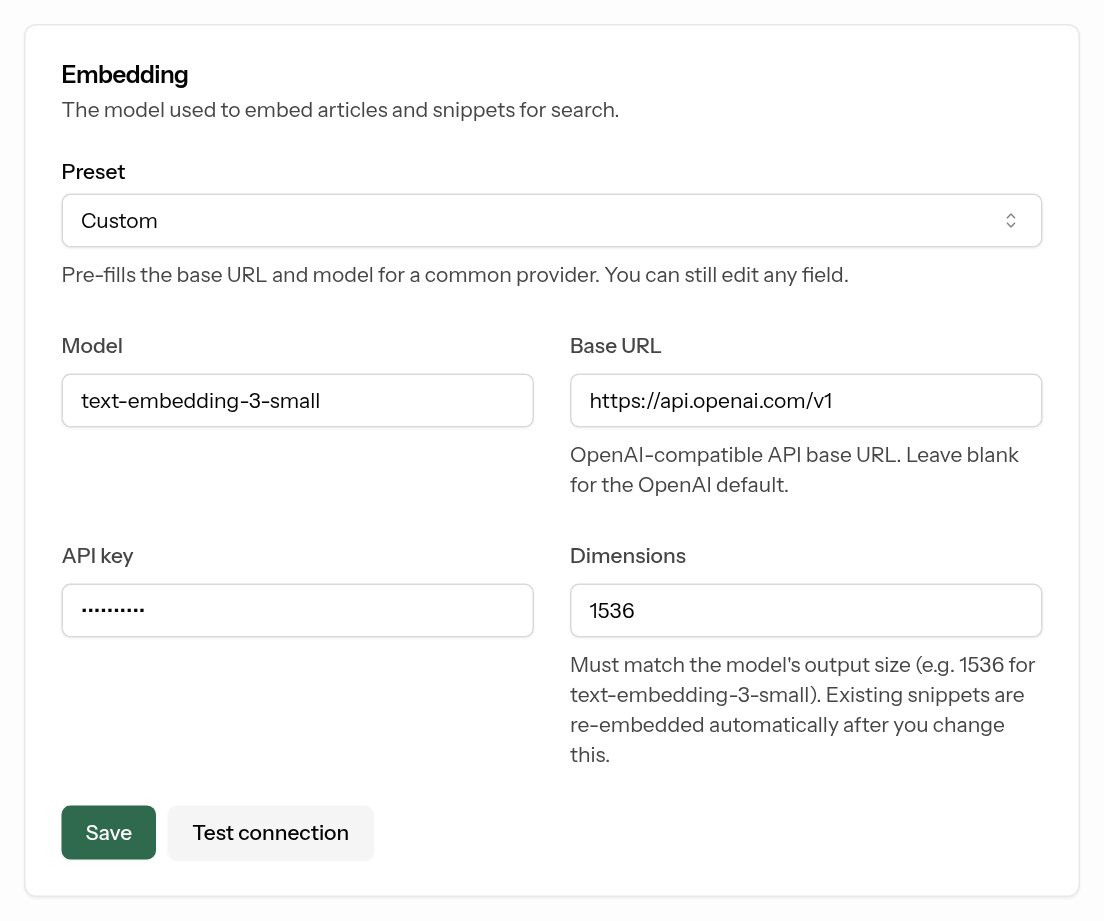The width and height of the screenshot is (1104, 921).
Task: Click the Test connection button
Action: (270, 832)
